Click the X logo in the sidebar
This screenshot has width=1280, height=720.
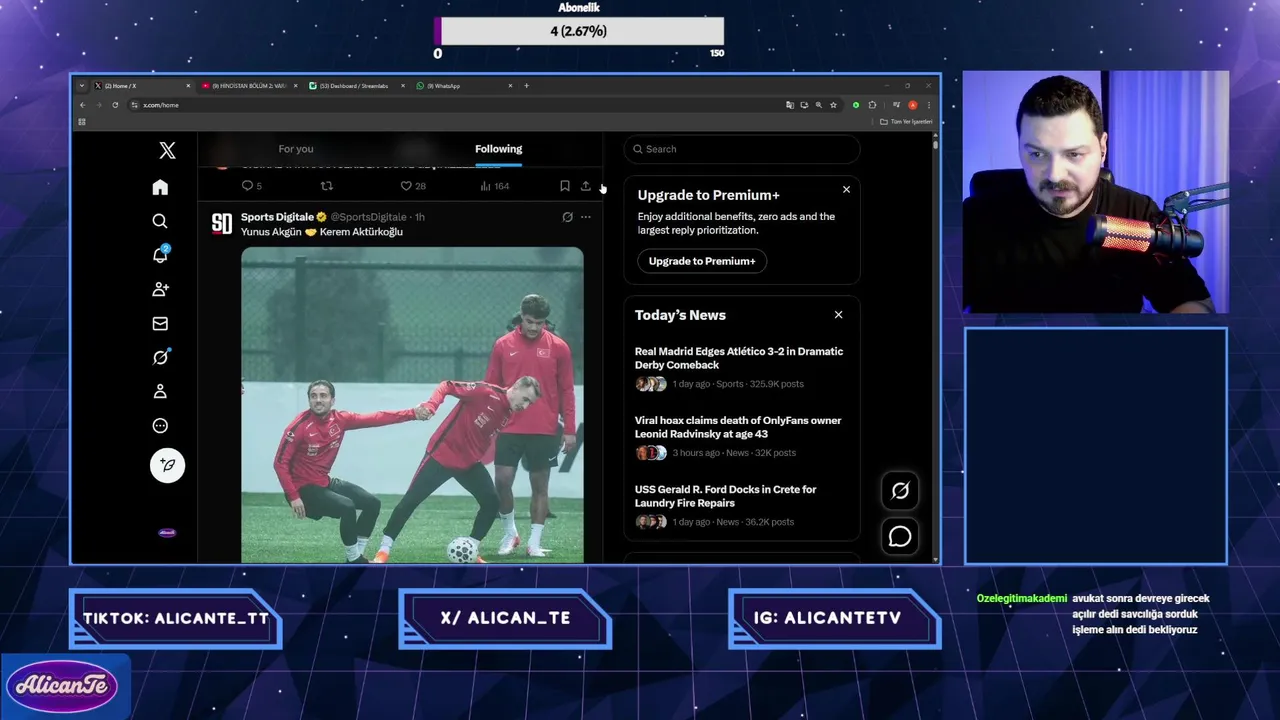point(167,150)
